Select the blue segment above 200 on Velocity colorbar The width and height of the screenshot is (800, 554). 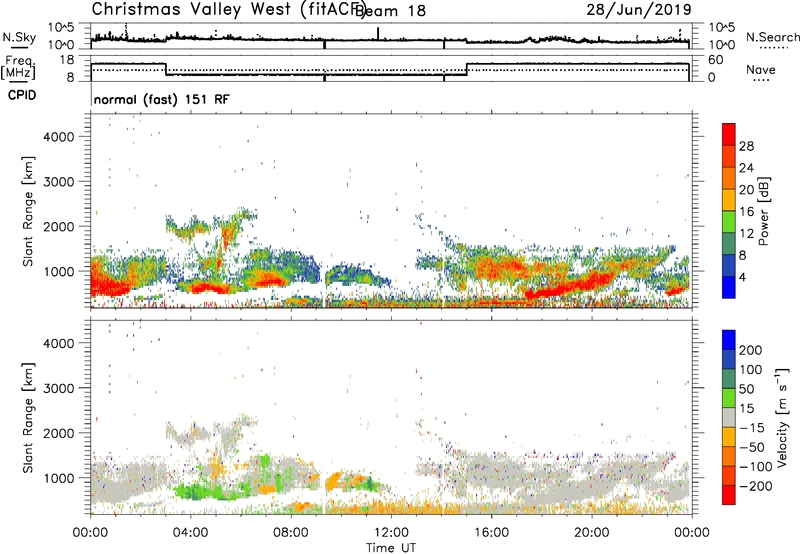tap(729, 340)
